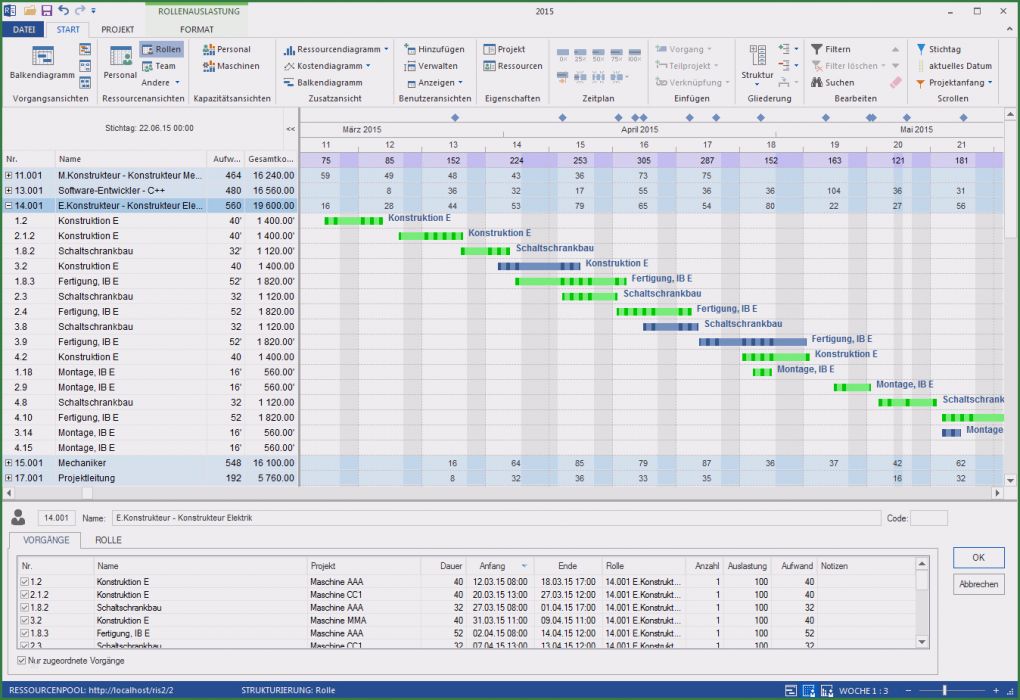Image resolution: width=1020 pixels, height=700 pixels.
Task: Open the ROLLE tab in details
Action: [108, 539]
